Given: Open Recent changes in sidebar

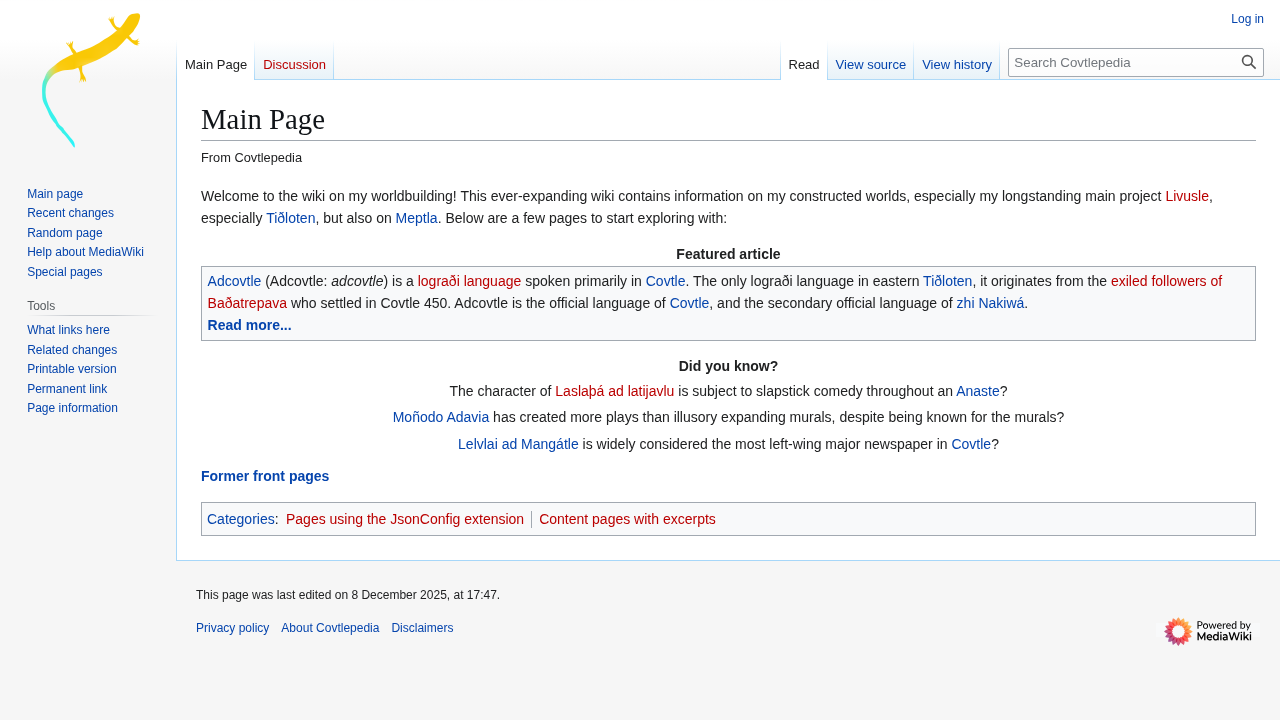Looking at the screenshot, I should click(x=70, y=213).
